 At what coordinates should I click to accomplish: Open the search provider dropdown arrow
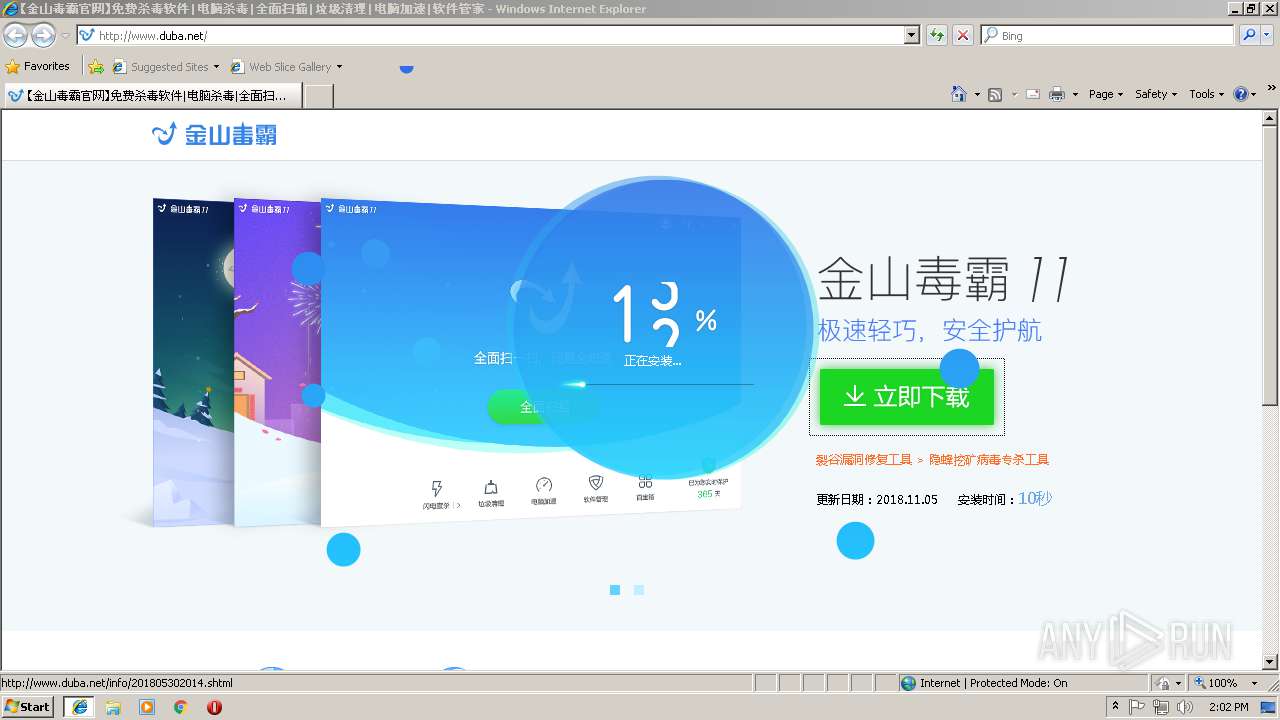click(x=1268, y=35)
